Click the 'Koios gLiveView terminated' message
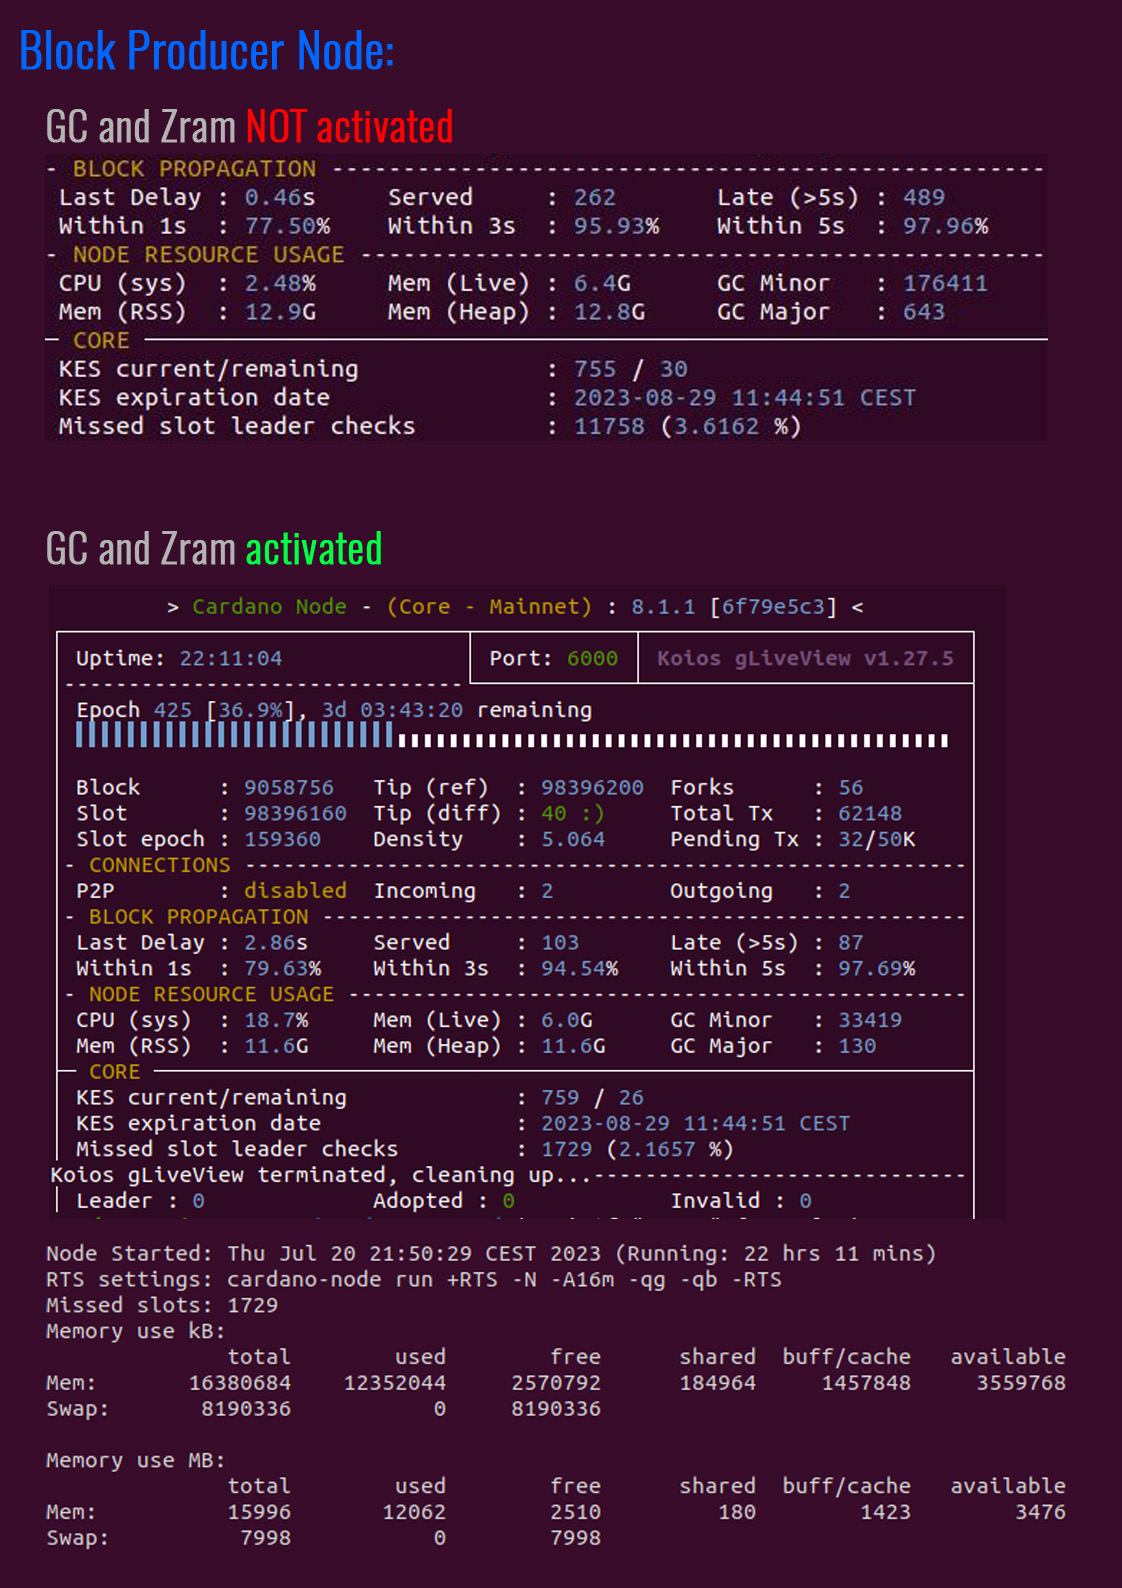 click(322, 1175)
